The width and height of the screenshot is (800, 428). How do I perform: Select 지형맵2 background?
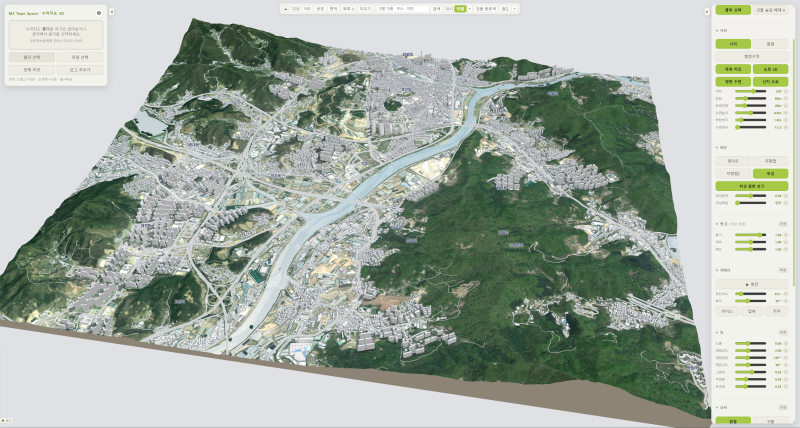733,173
